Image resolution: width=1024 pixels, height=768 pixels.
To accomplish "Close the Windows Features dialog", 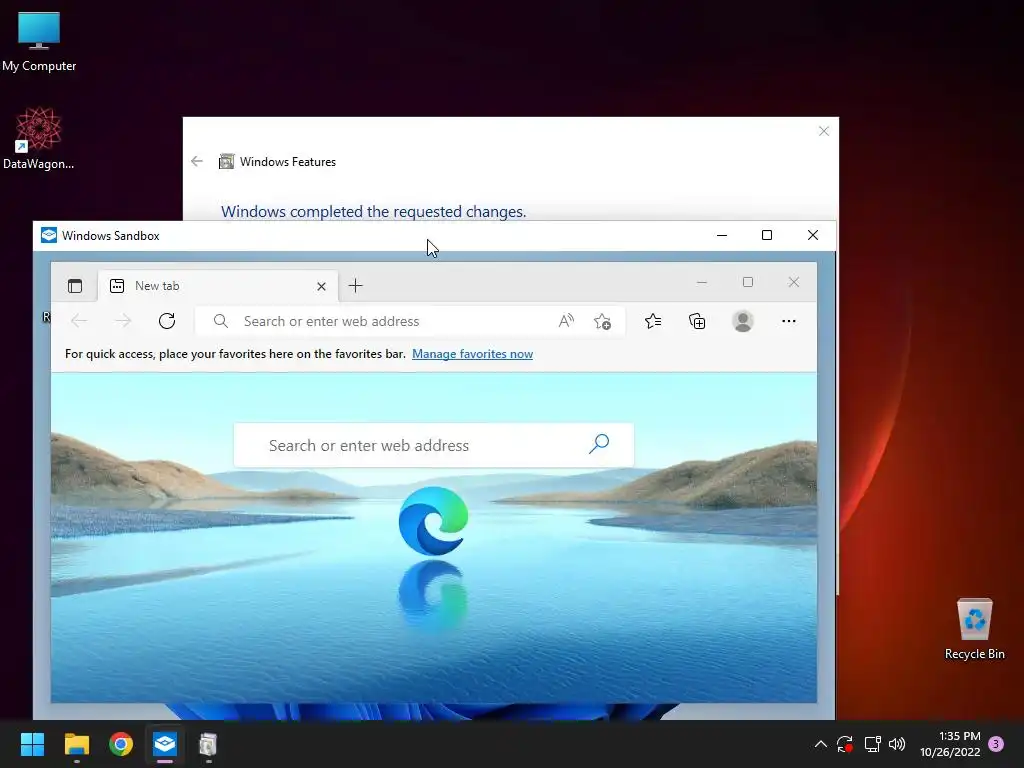I will click(824, 131).
